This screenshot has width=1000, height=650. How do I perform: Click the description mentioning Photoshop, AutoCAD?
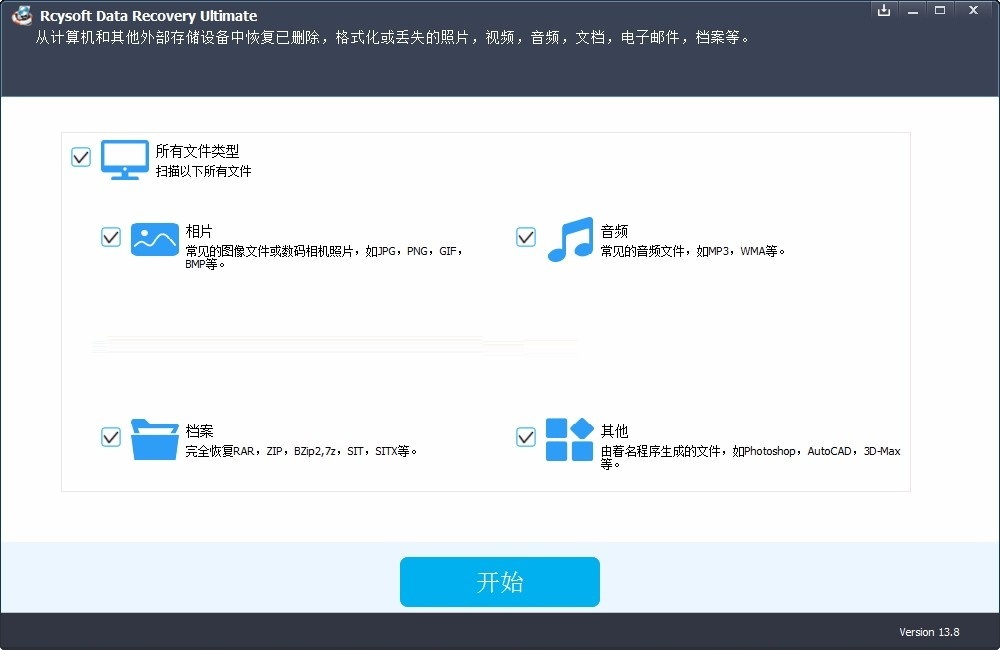coord(751,457)
